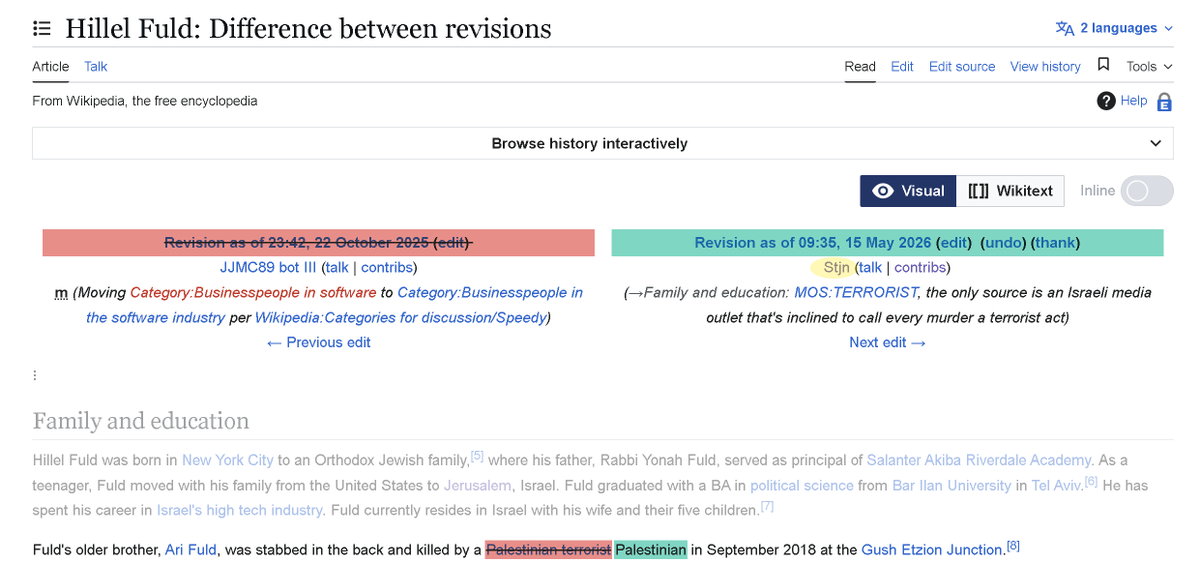Open Israel's high tech industry link
1200x563 pixels.
(x=239, y=510)
